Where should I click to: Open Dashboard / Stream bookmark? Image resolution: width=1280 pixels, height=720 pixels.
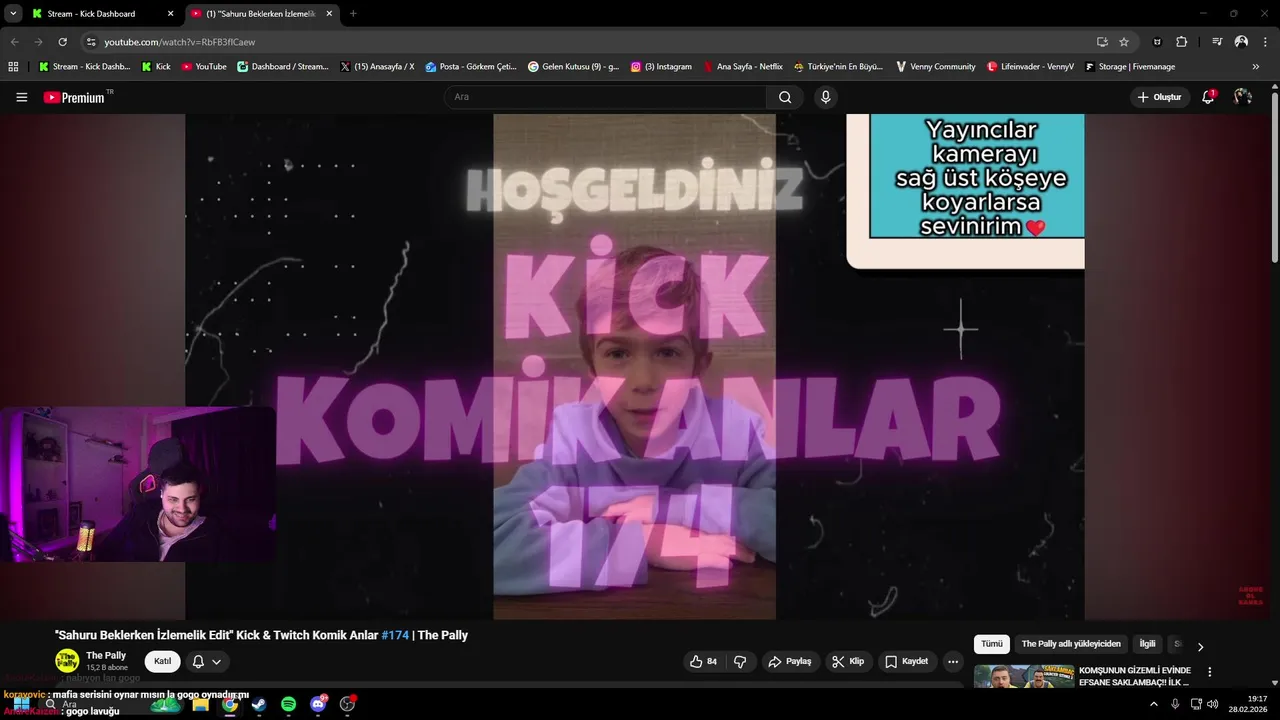pos(282,67)
